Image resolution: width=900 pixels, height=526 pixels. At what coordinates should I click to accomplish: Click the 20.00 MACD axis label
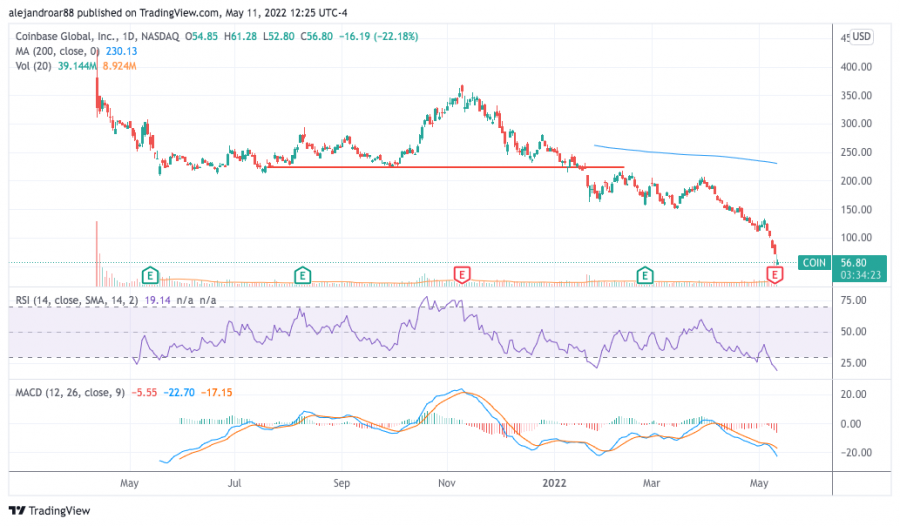coord(854,394)
